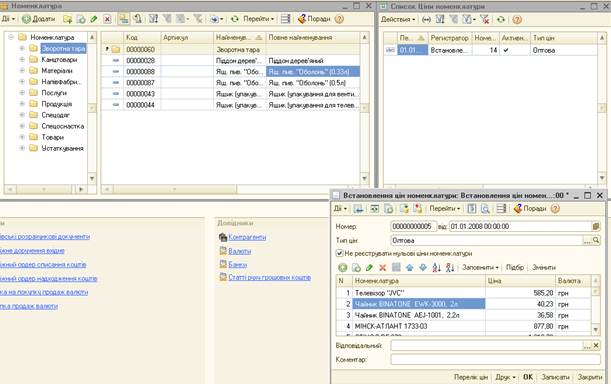Expand the Товари tree folder
The width and height of the screenshot is (611, 384).
(x=22, y=137)
